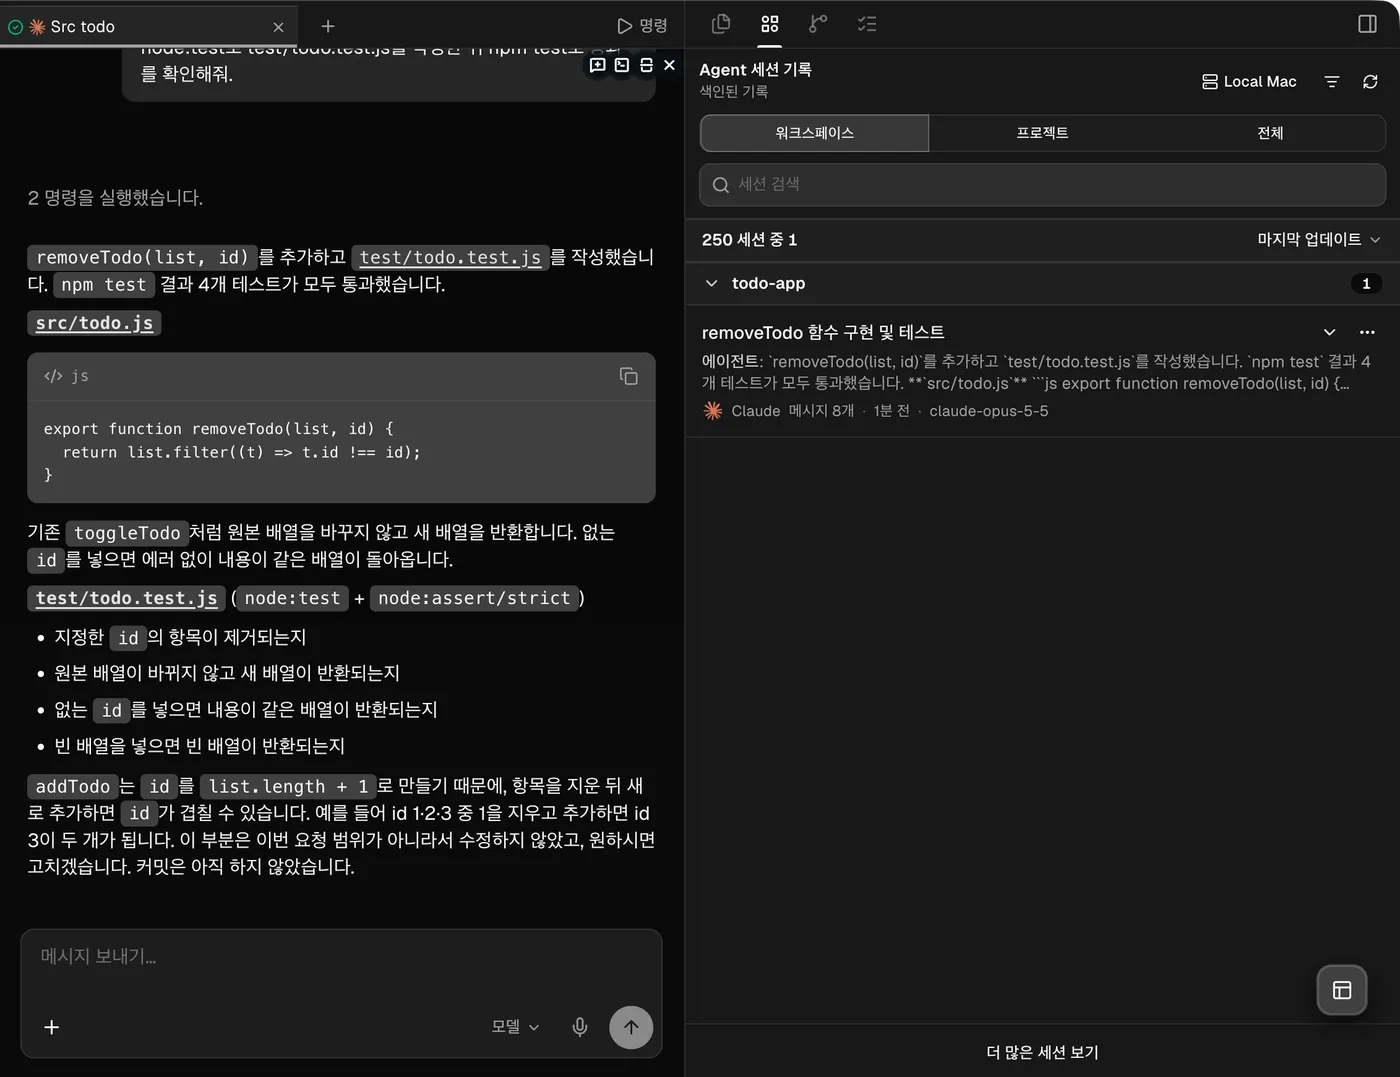Copy the js code block
The width and height of the screenshot is (1400, 1077).
point(629,376)
